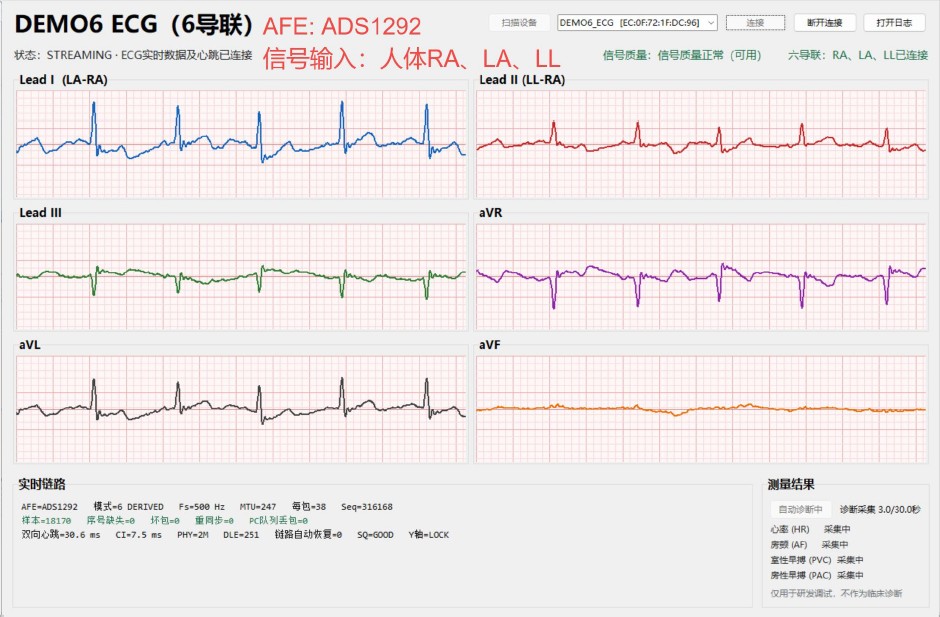
Task: Click the Lead I (LA-RA) waveform chart
Action: point(241,144)
